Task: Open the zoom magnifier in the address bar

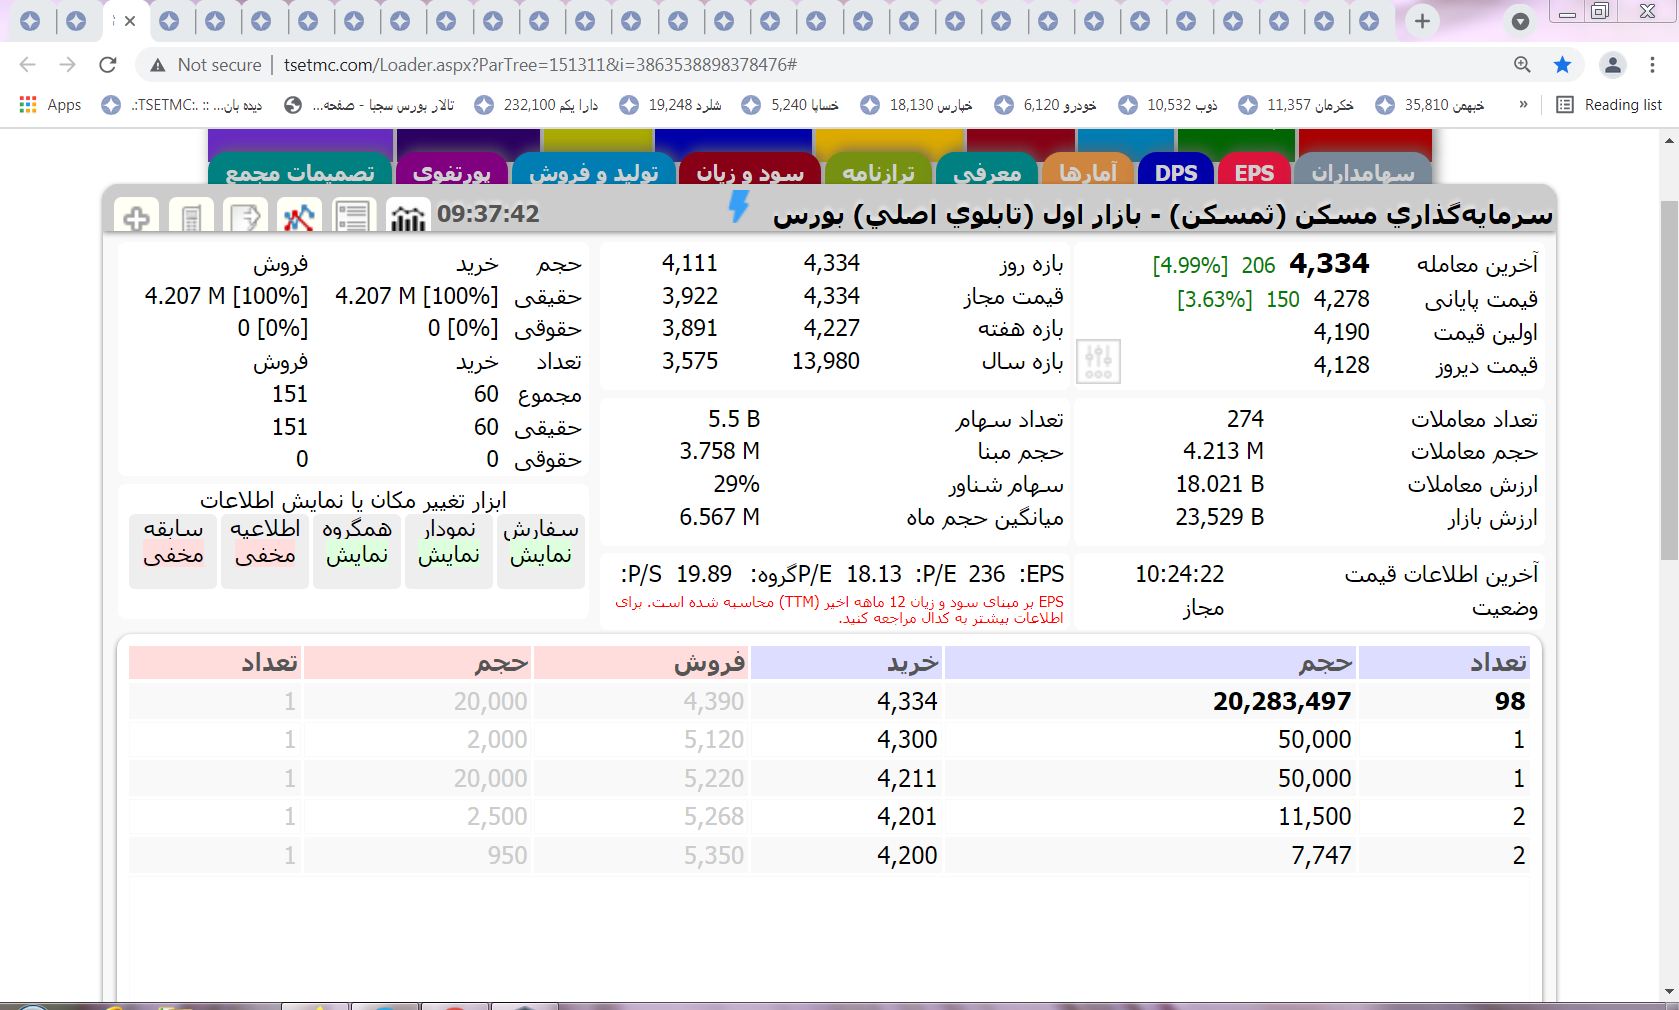Action: click(1522, 65)
